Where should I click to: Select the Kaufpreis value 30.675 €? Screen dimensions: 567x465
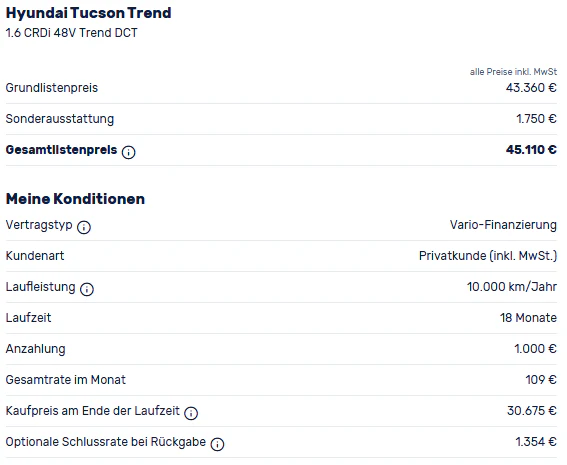tap(532, 411)
